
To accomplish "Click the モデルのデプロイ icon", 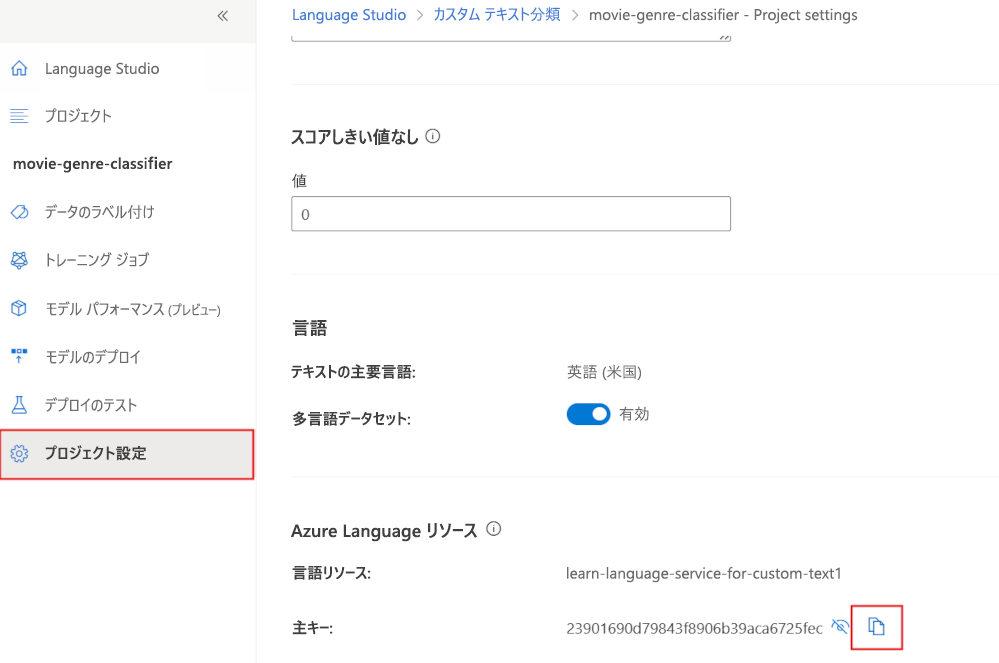I will (x=19, y=356).
